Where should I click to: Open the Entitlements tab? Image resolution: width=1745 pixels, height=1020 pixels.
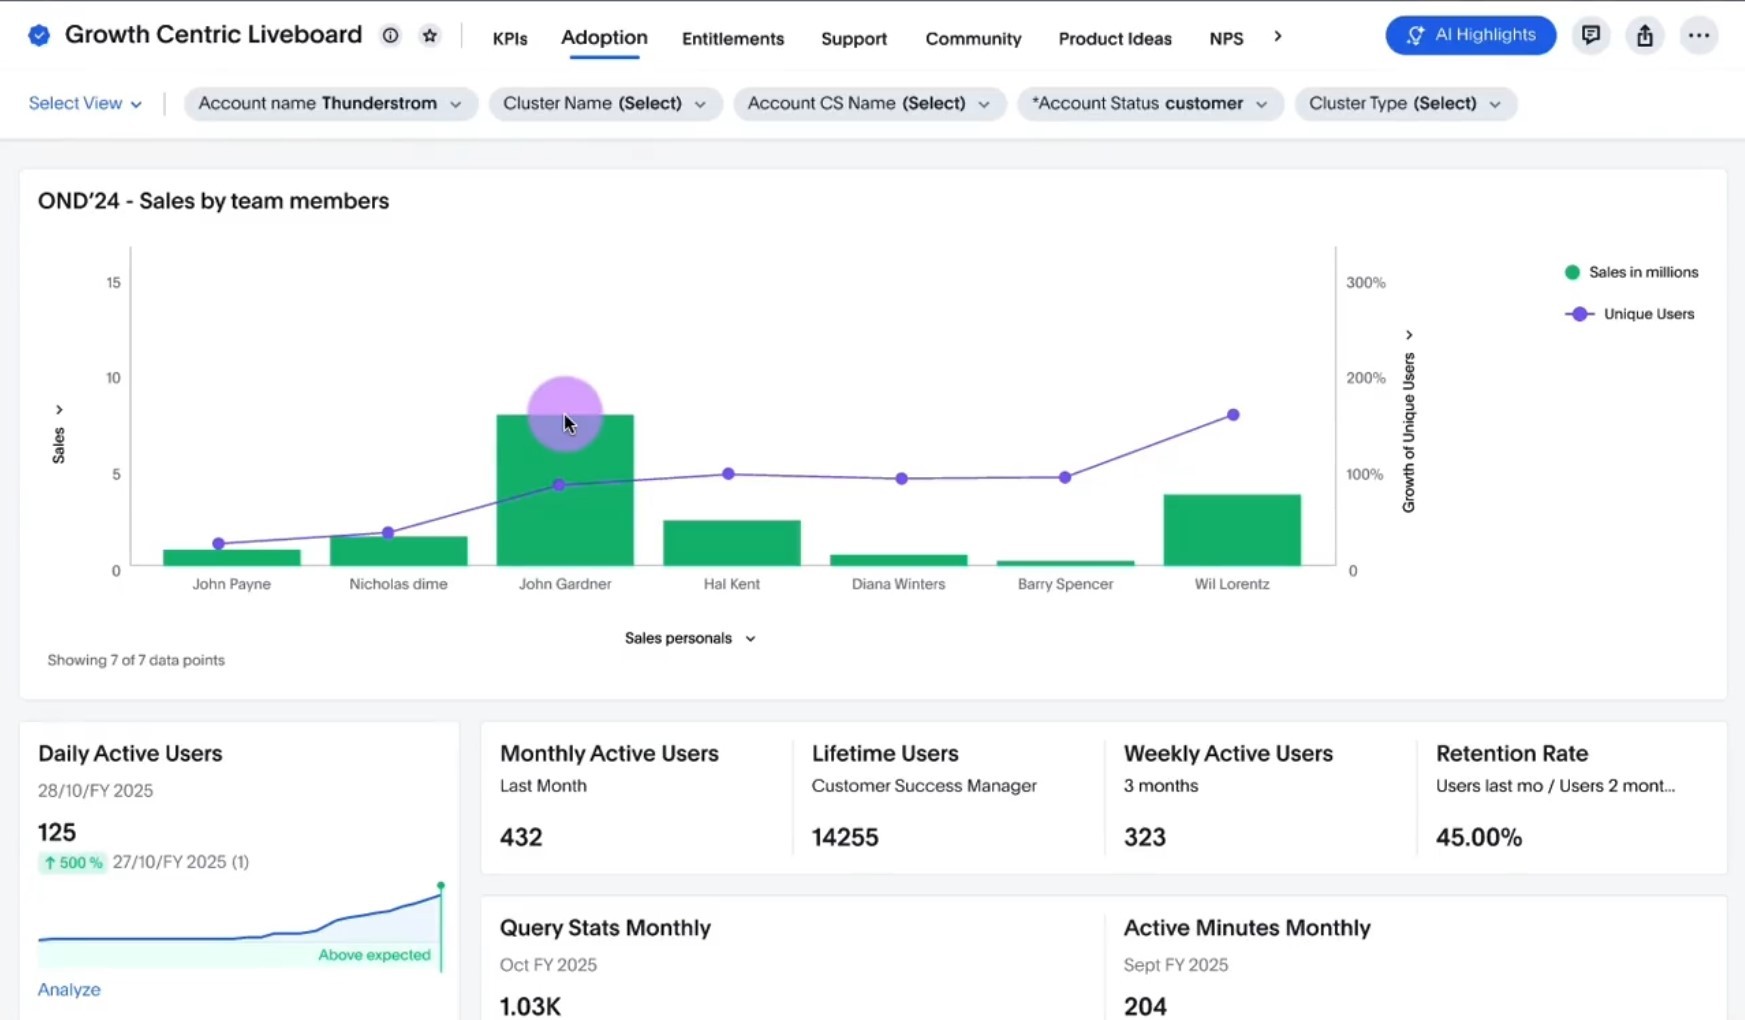733,39
